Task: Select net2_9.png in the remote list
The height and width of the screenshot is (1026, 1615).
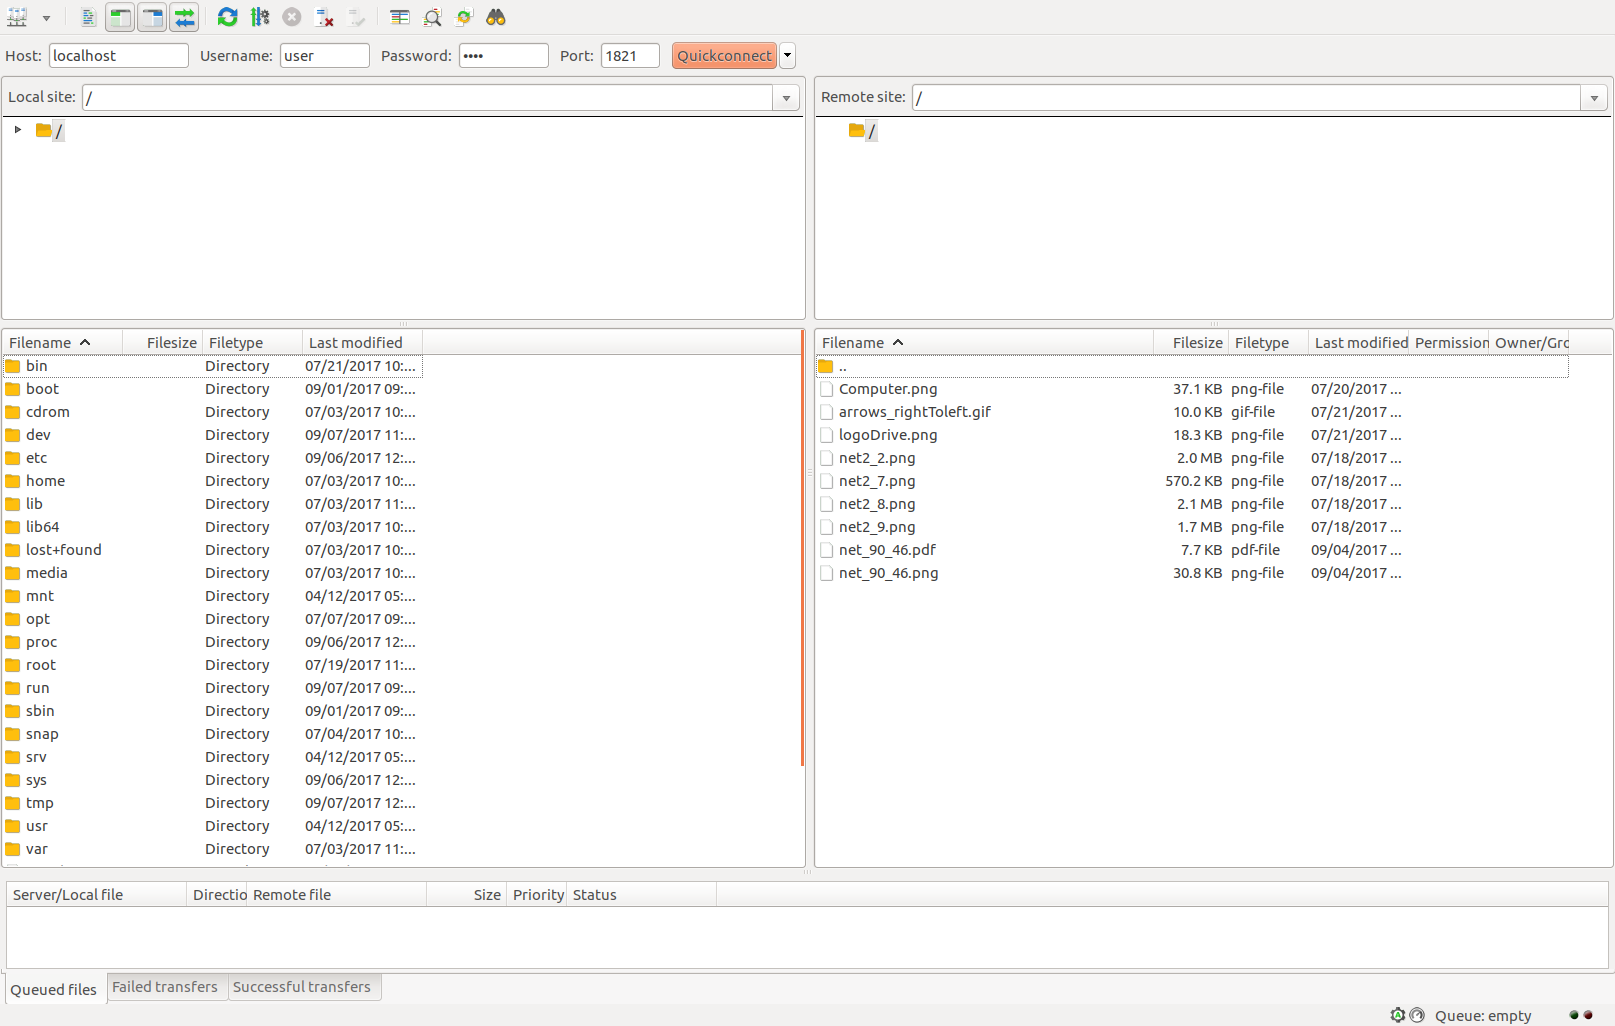Action: click(x=1192, y=527)
